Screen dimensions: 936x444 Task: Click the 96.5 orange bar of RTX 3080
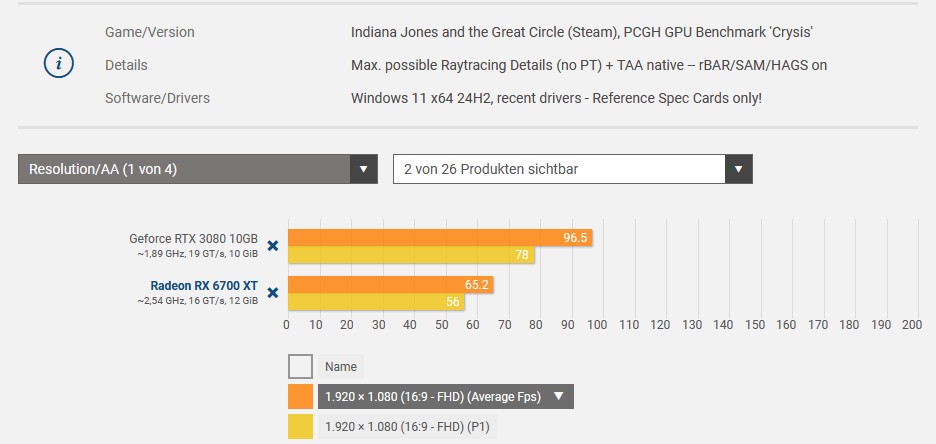(440, 238)
